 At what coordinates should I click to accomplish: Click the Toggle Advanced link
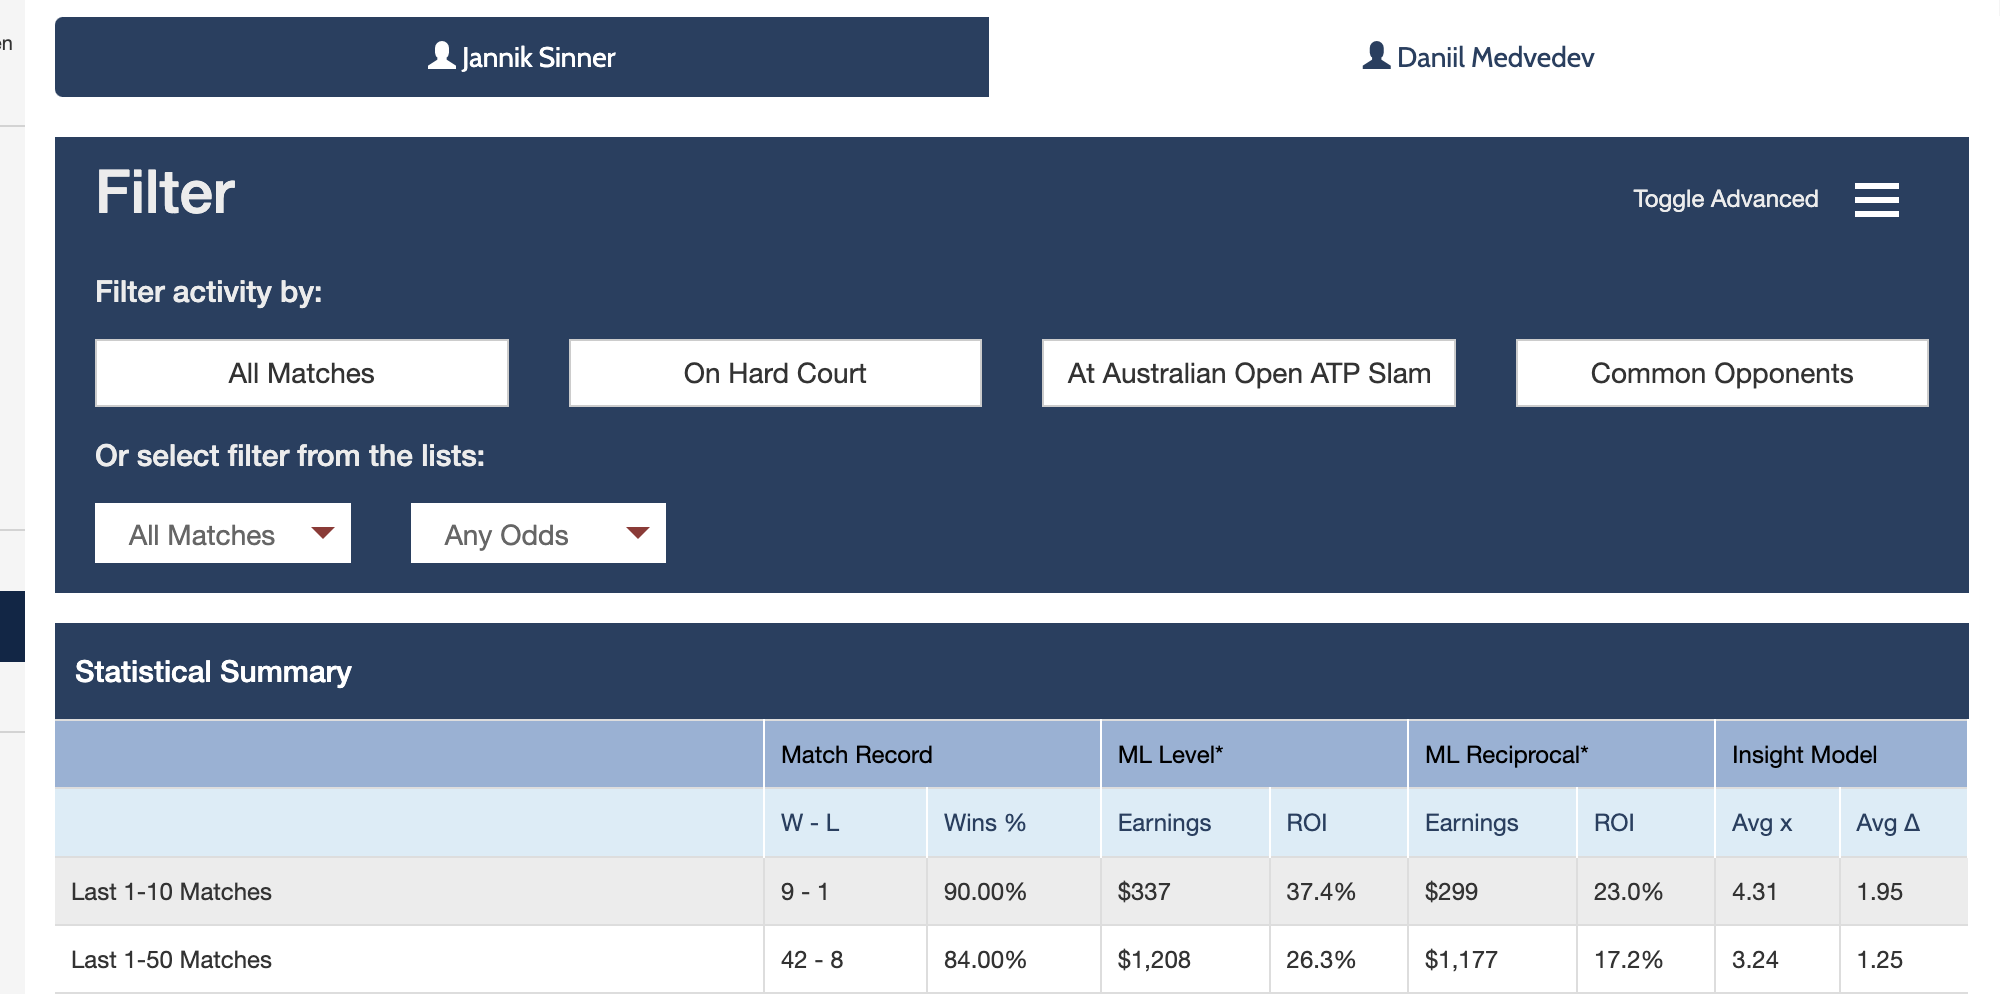click(1725, 199)
